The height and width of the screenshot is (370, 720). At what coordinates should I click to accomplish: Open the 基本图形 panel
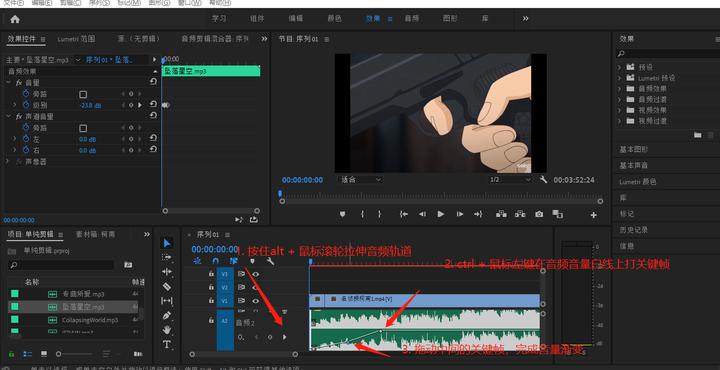pyautogui.click(x=634, y=149)
